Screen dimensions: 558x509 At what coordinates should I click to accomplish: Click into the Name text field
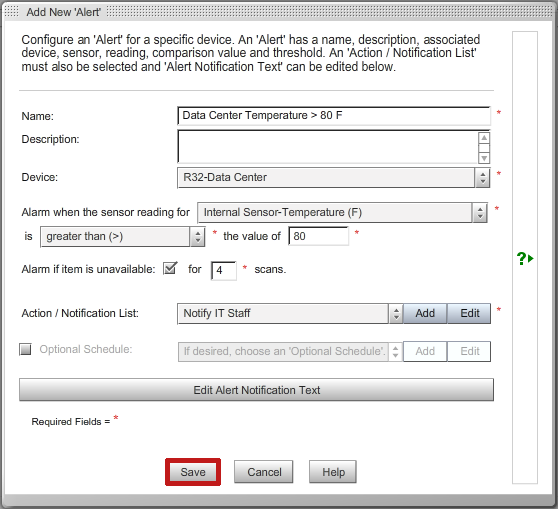click(x=334, y=116)
